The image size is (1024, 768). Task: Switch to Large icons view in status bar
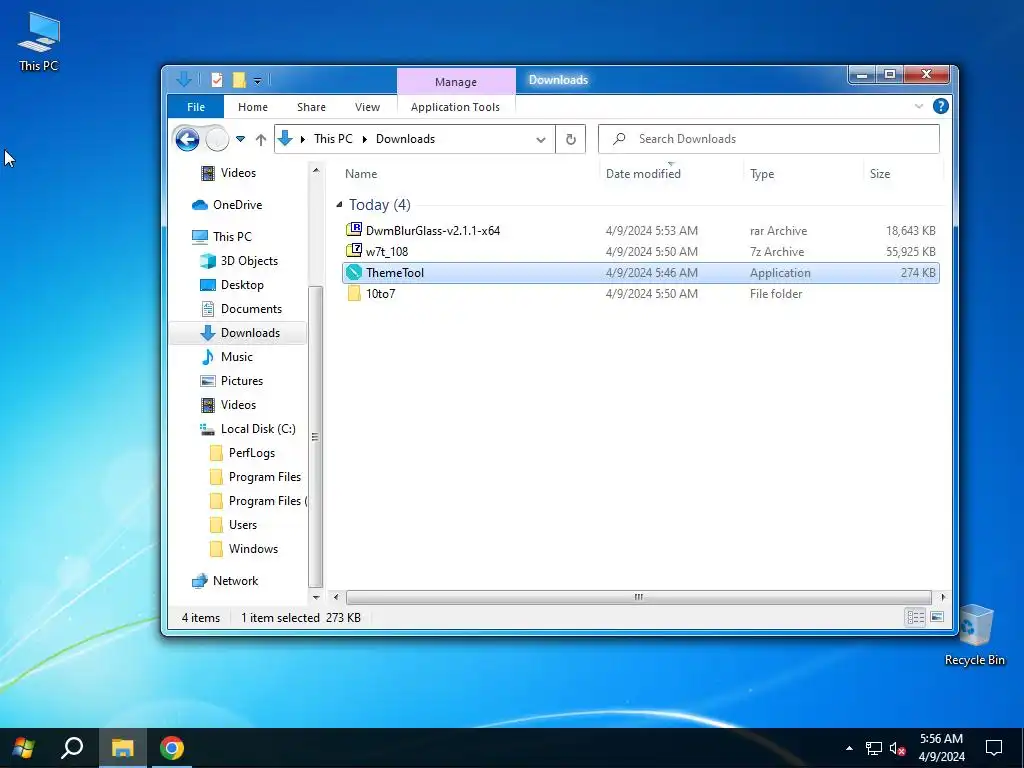(x=937, y=617)
